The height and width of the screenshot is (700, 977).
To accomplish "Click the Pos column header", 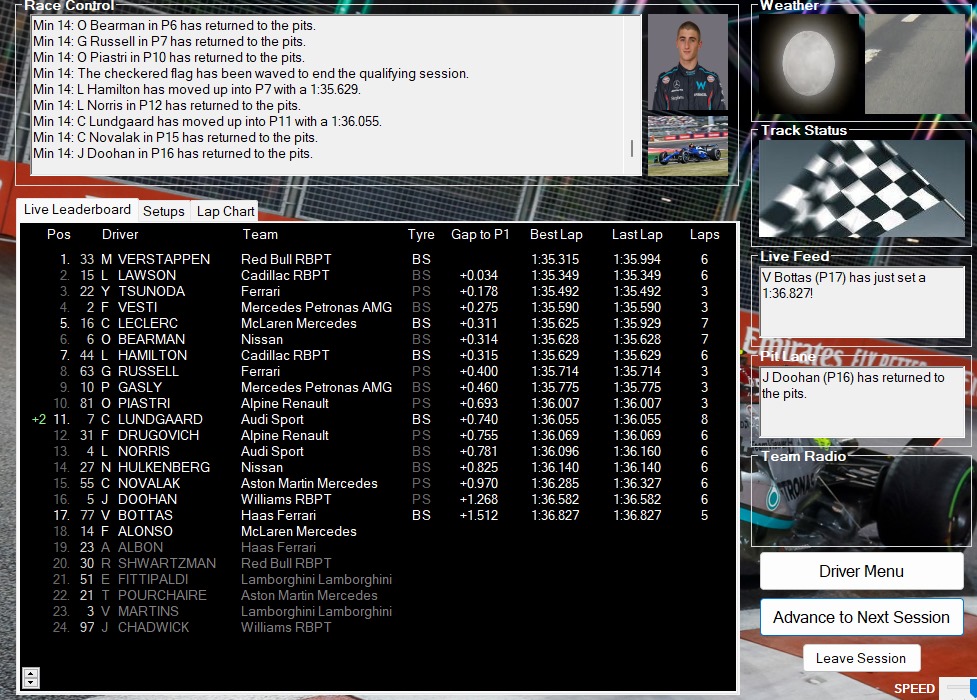I will coord(59,234).
